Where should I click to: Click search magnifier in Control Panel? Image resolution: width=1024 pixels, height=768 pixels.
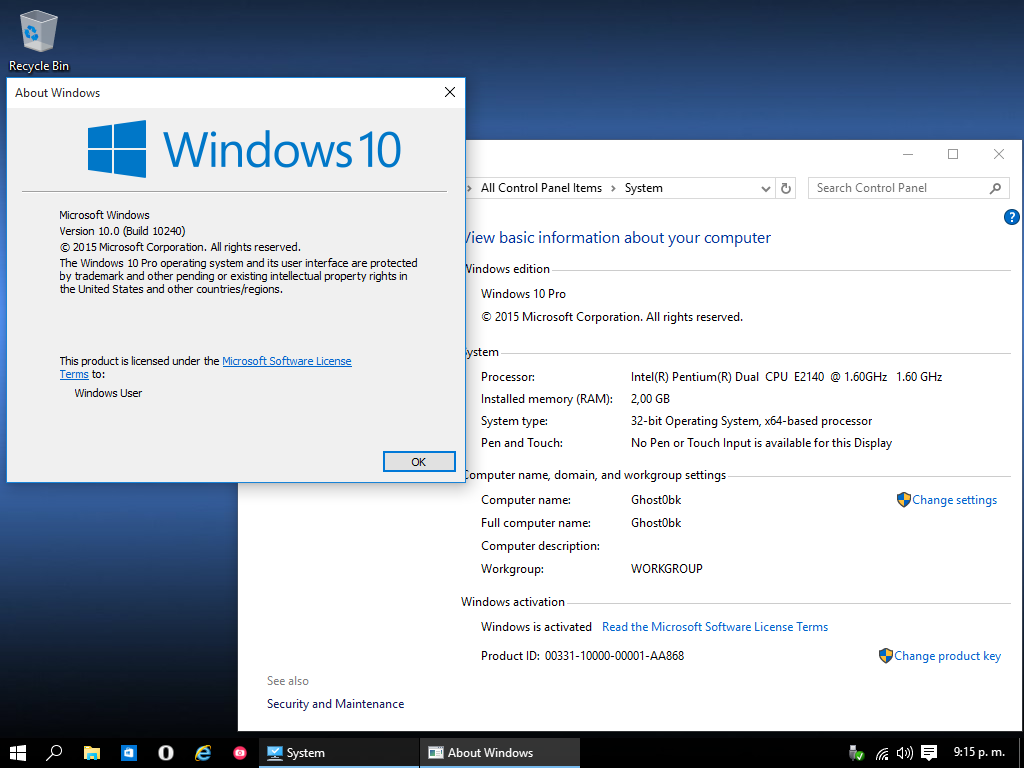pyautogui.click(x=995, y=188)
